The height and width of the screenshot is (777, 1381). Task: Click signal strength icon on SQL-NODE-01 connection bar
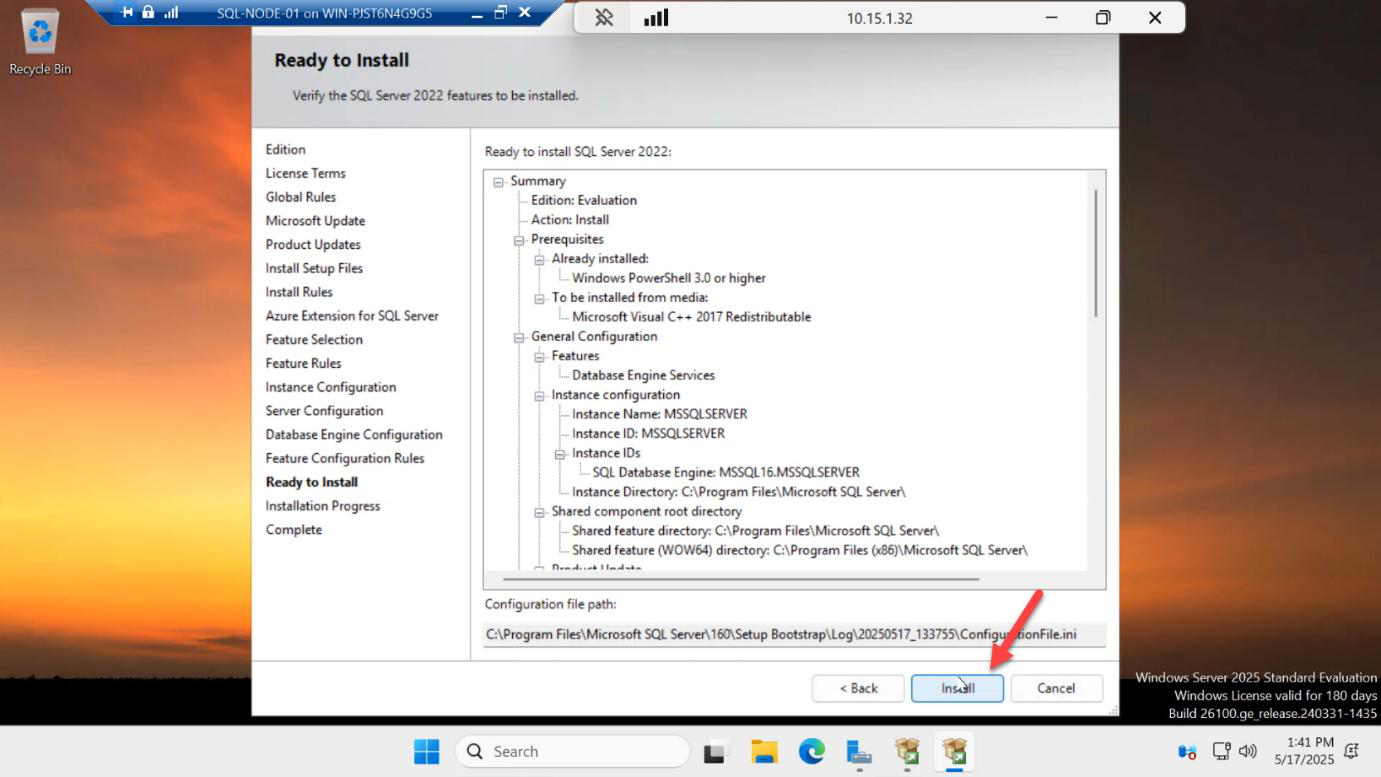[x=171, y=13]
